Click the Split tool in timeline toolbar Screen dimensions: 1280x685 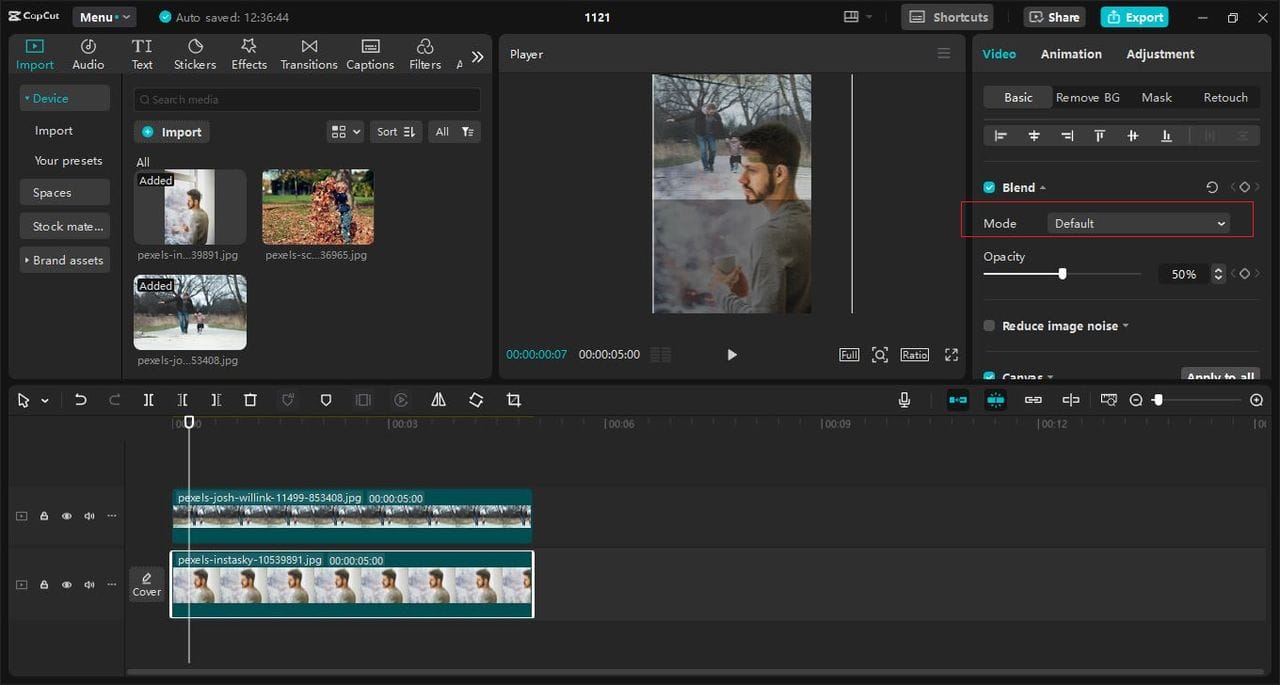[148, 400]
